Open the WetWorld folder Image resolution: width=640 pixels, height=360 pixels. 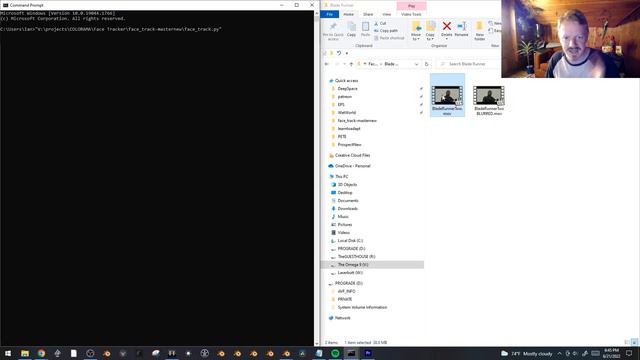[347, 113]
